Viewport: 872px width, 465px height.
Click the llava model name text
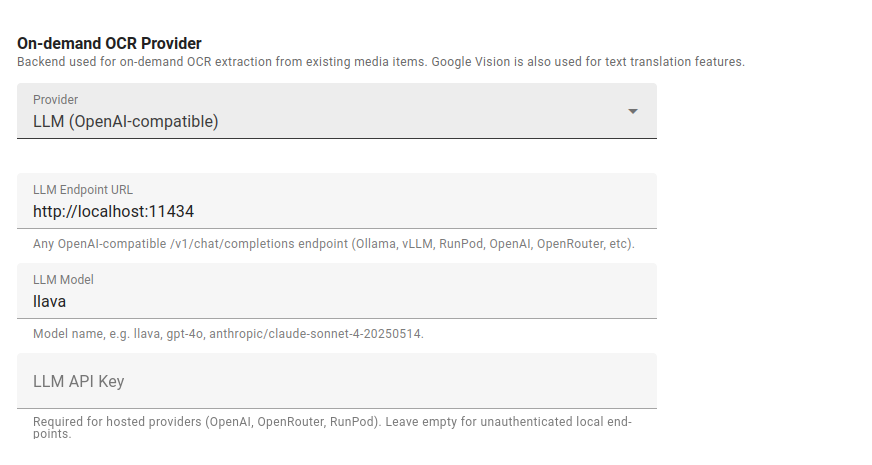50,302
